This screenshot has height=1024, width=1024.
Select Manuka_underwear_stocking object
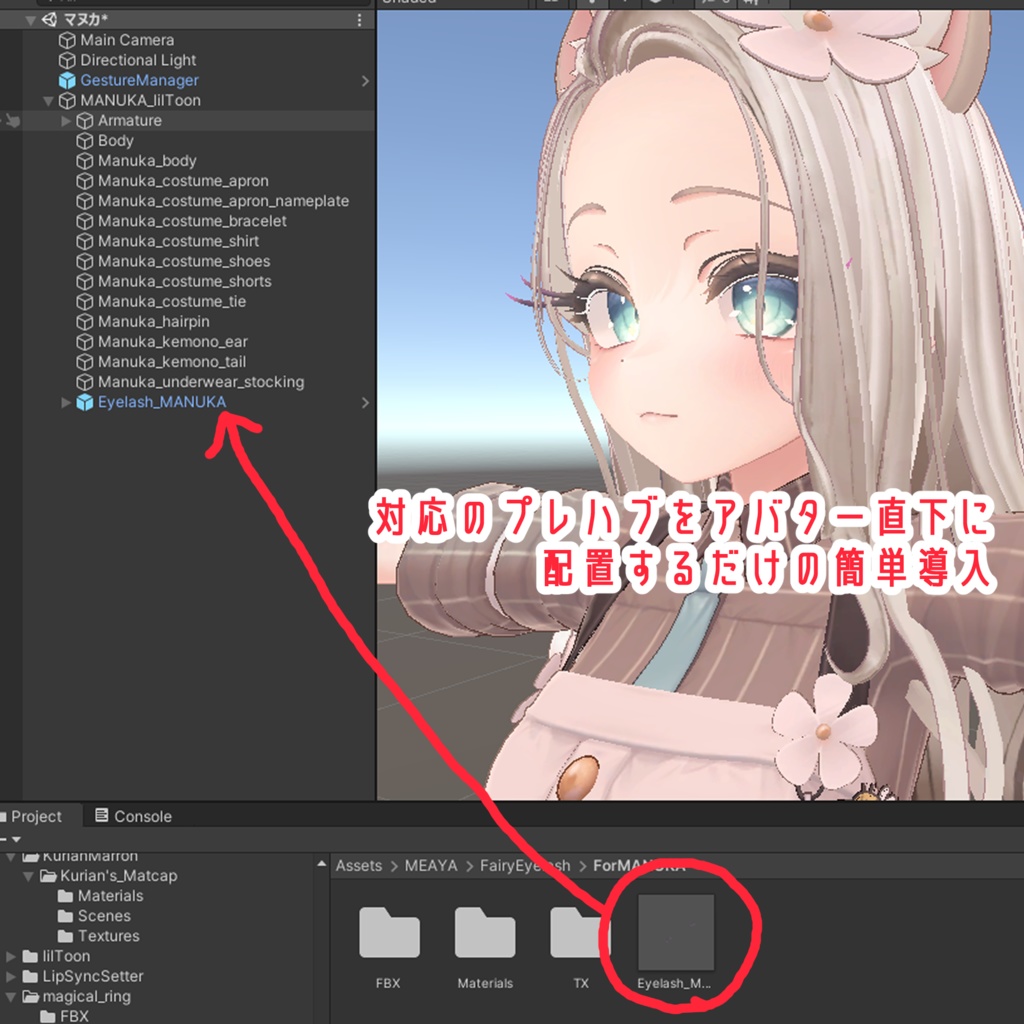click(201, 383)
